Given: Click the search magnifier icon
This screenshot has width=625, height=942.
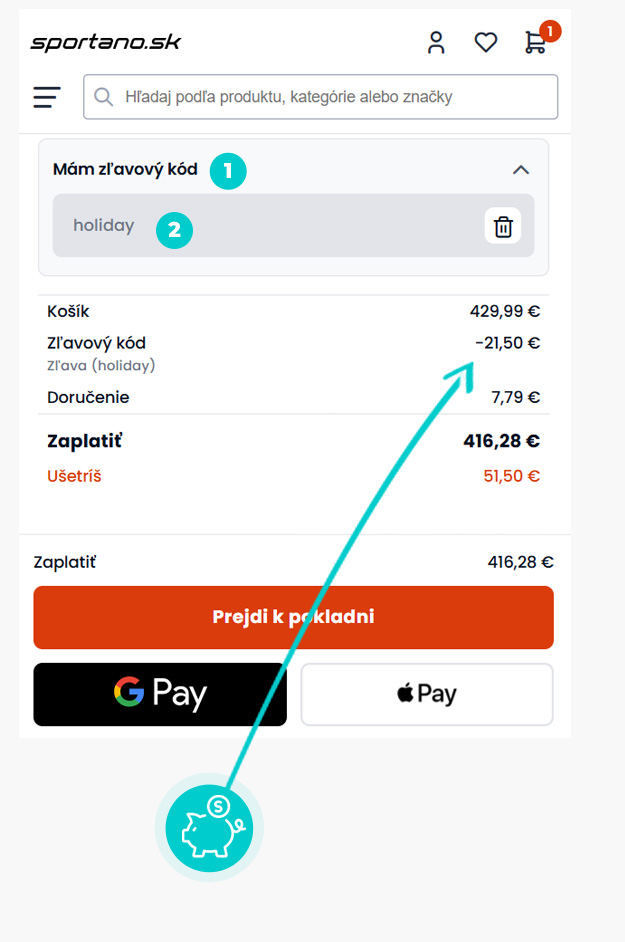Looking at the screenshot, I should [x=103, y=97].
